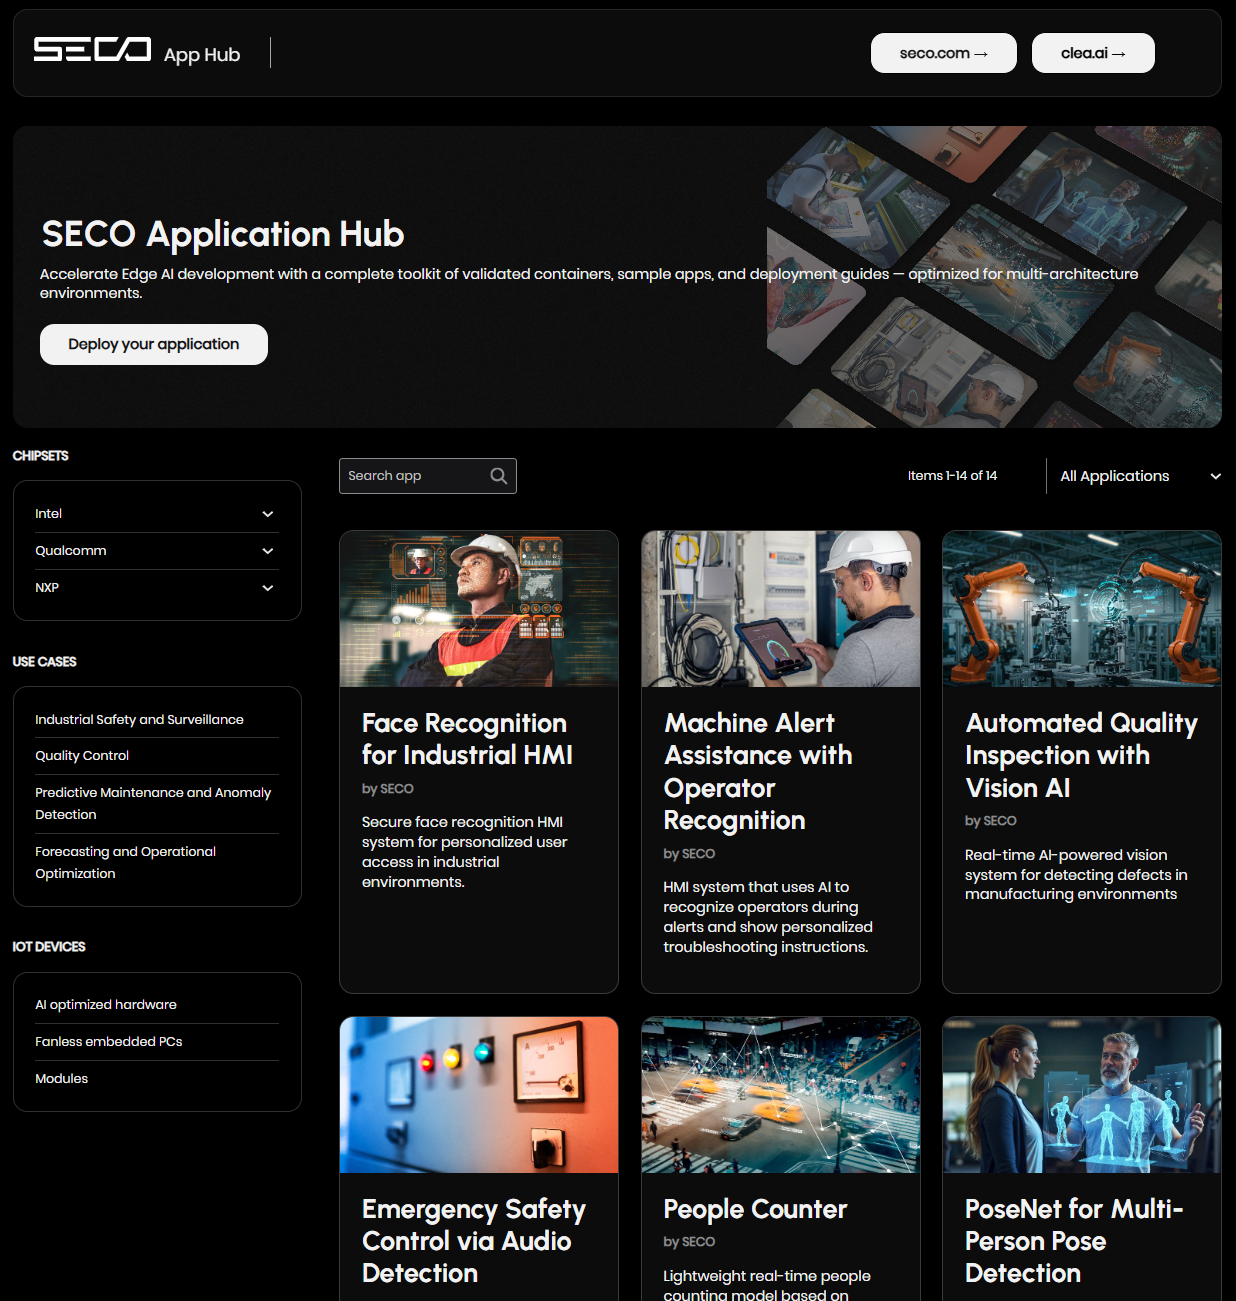Open the Face Recognition app thumbnail image
This screenshot has width=1236, height=1301.
click(x=478, y=608)
